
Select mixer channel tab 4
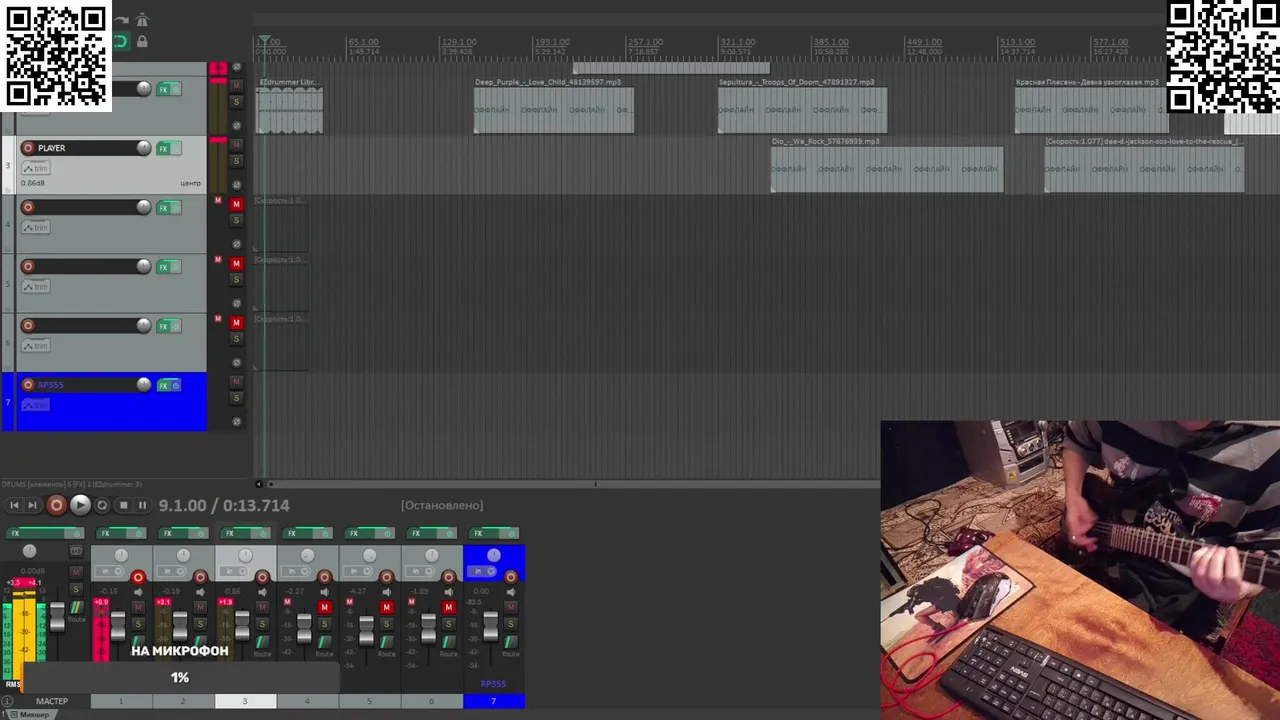(307, 701)
